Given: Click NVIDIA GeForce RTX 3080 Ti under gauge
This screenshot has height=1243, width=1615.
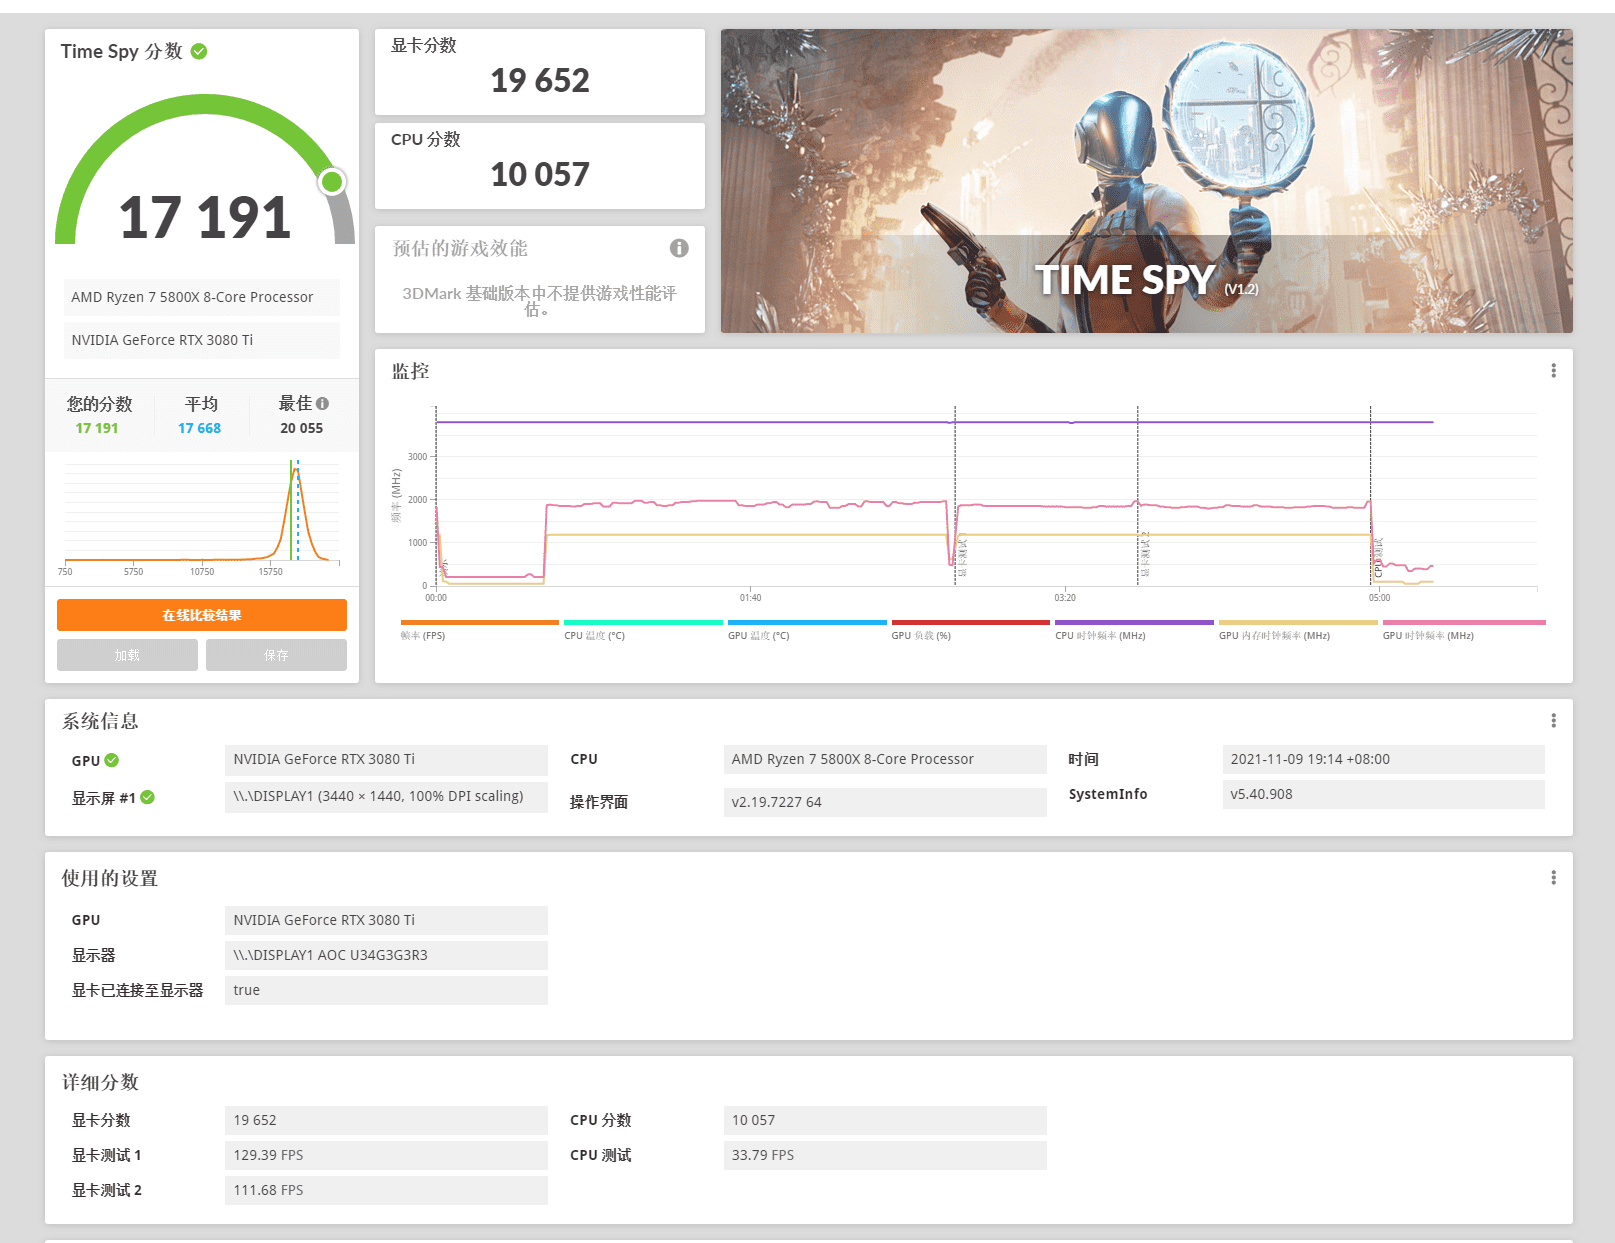Looking at the screenshot, I should (202, 340).
